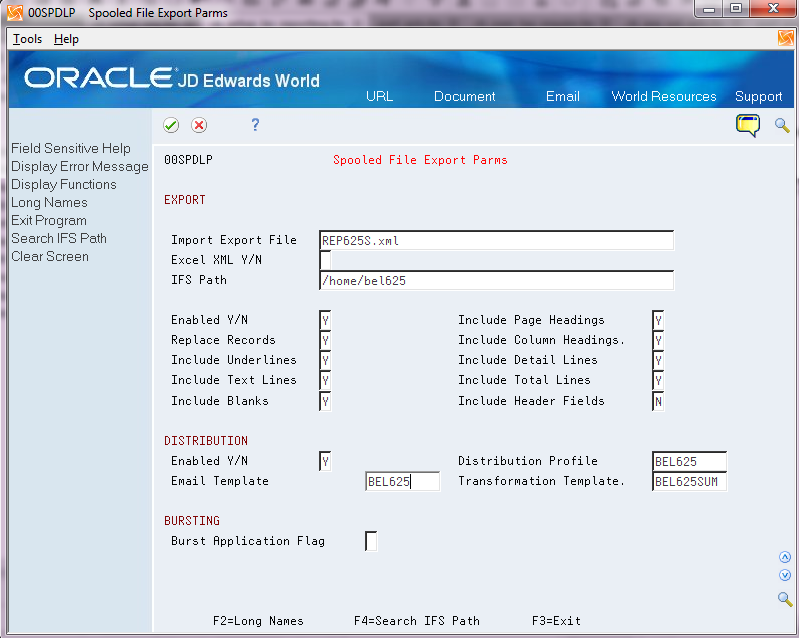Click the IFS Path input field
Viewport: 799px width, 638px height.
click(x=496, y=281)
